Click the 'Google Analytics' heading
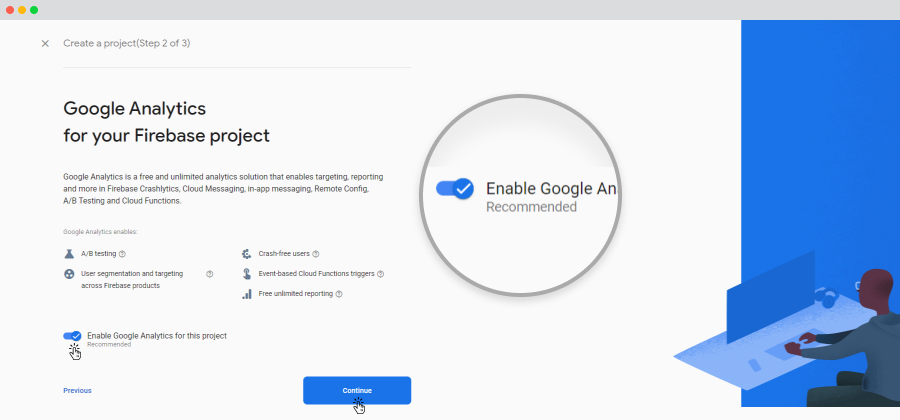Screen dimensions: 900x420 tap(134, 108)
